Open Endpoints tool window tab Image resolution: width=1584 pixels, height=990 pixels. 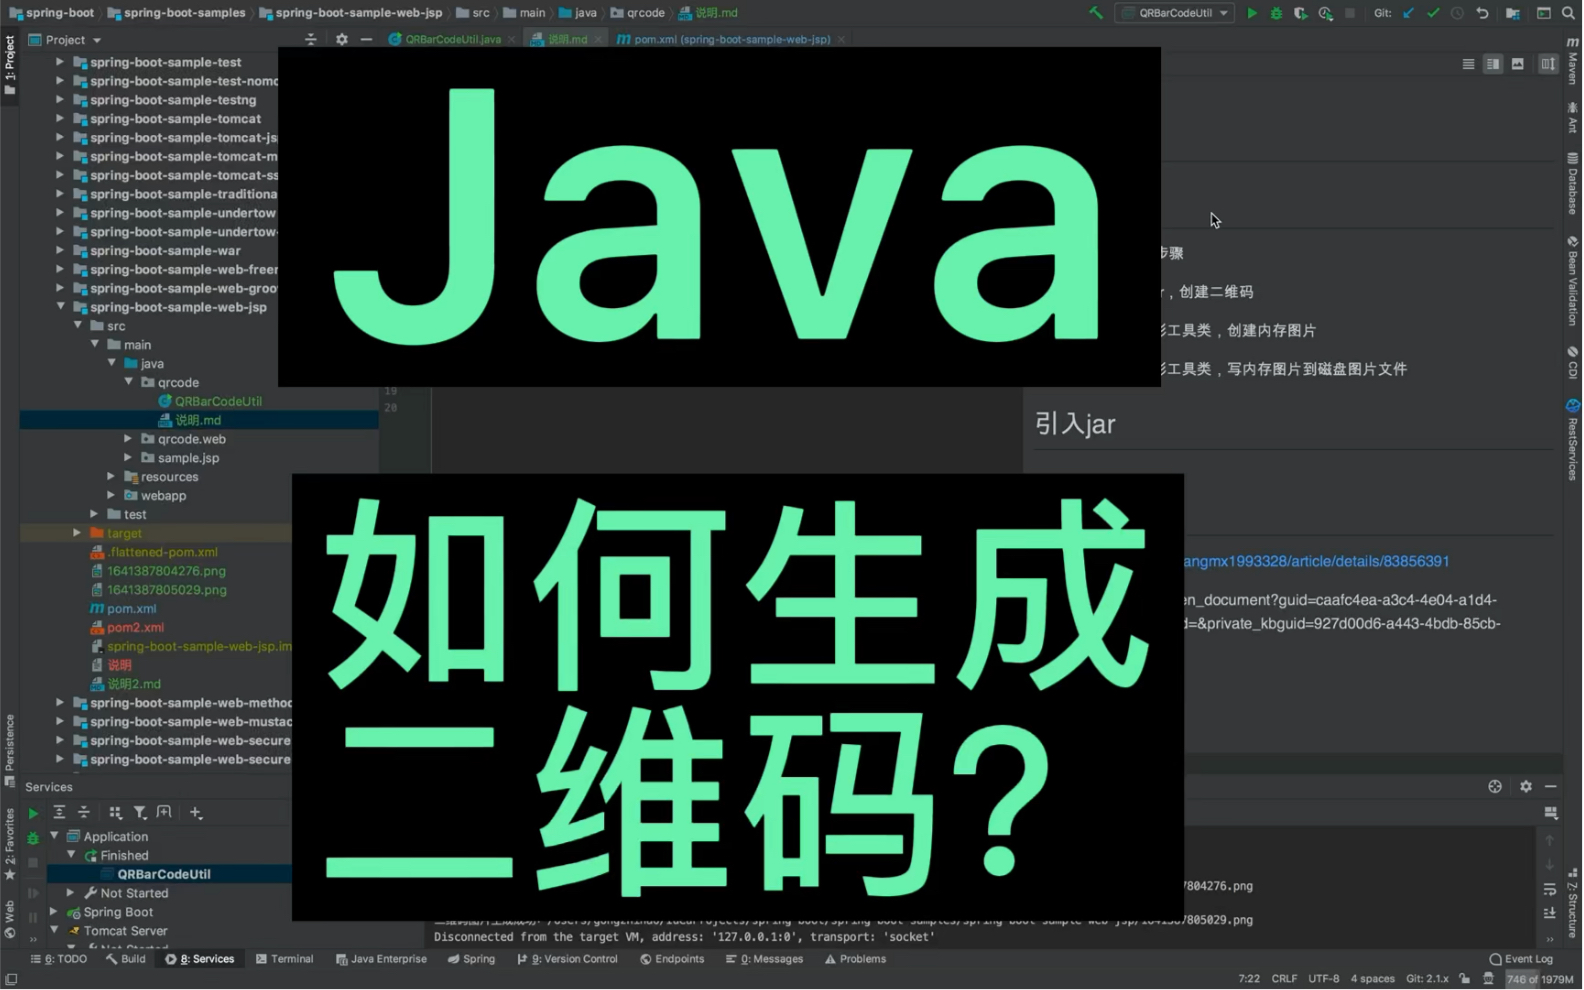[x=672, y=959]
